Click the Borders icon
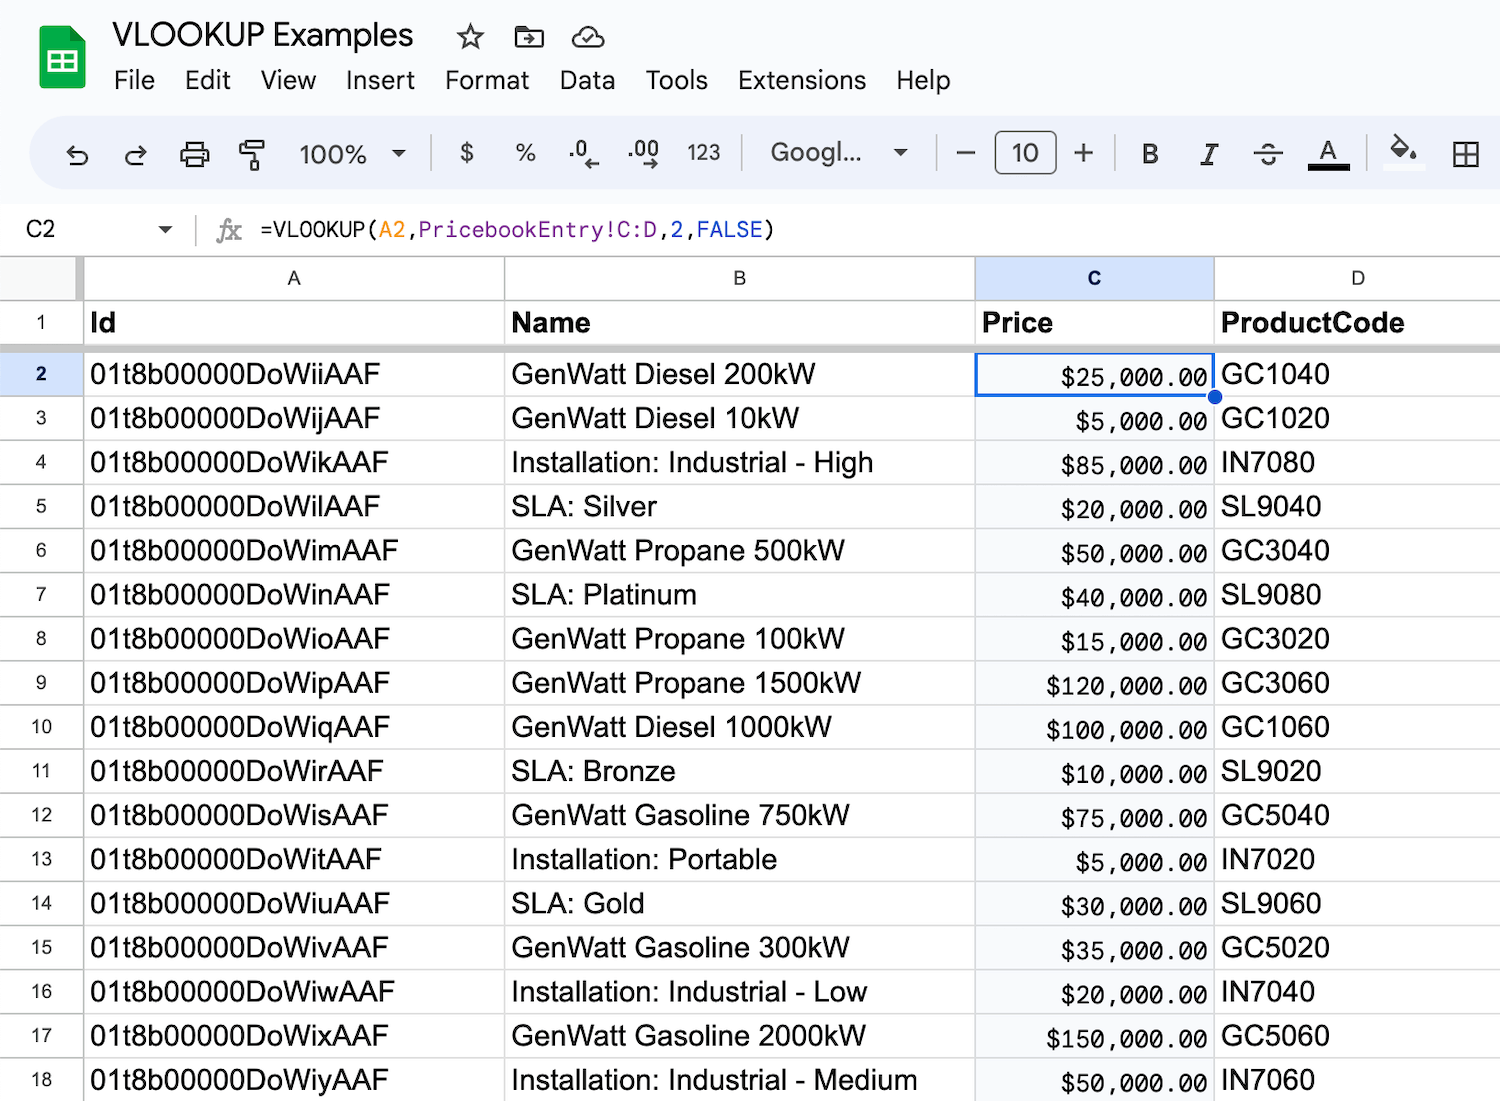The height and width of the screenshot is (1101, 1500). [x=1465, y=154]
